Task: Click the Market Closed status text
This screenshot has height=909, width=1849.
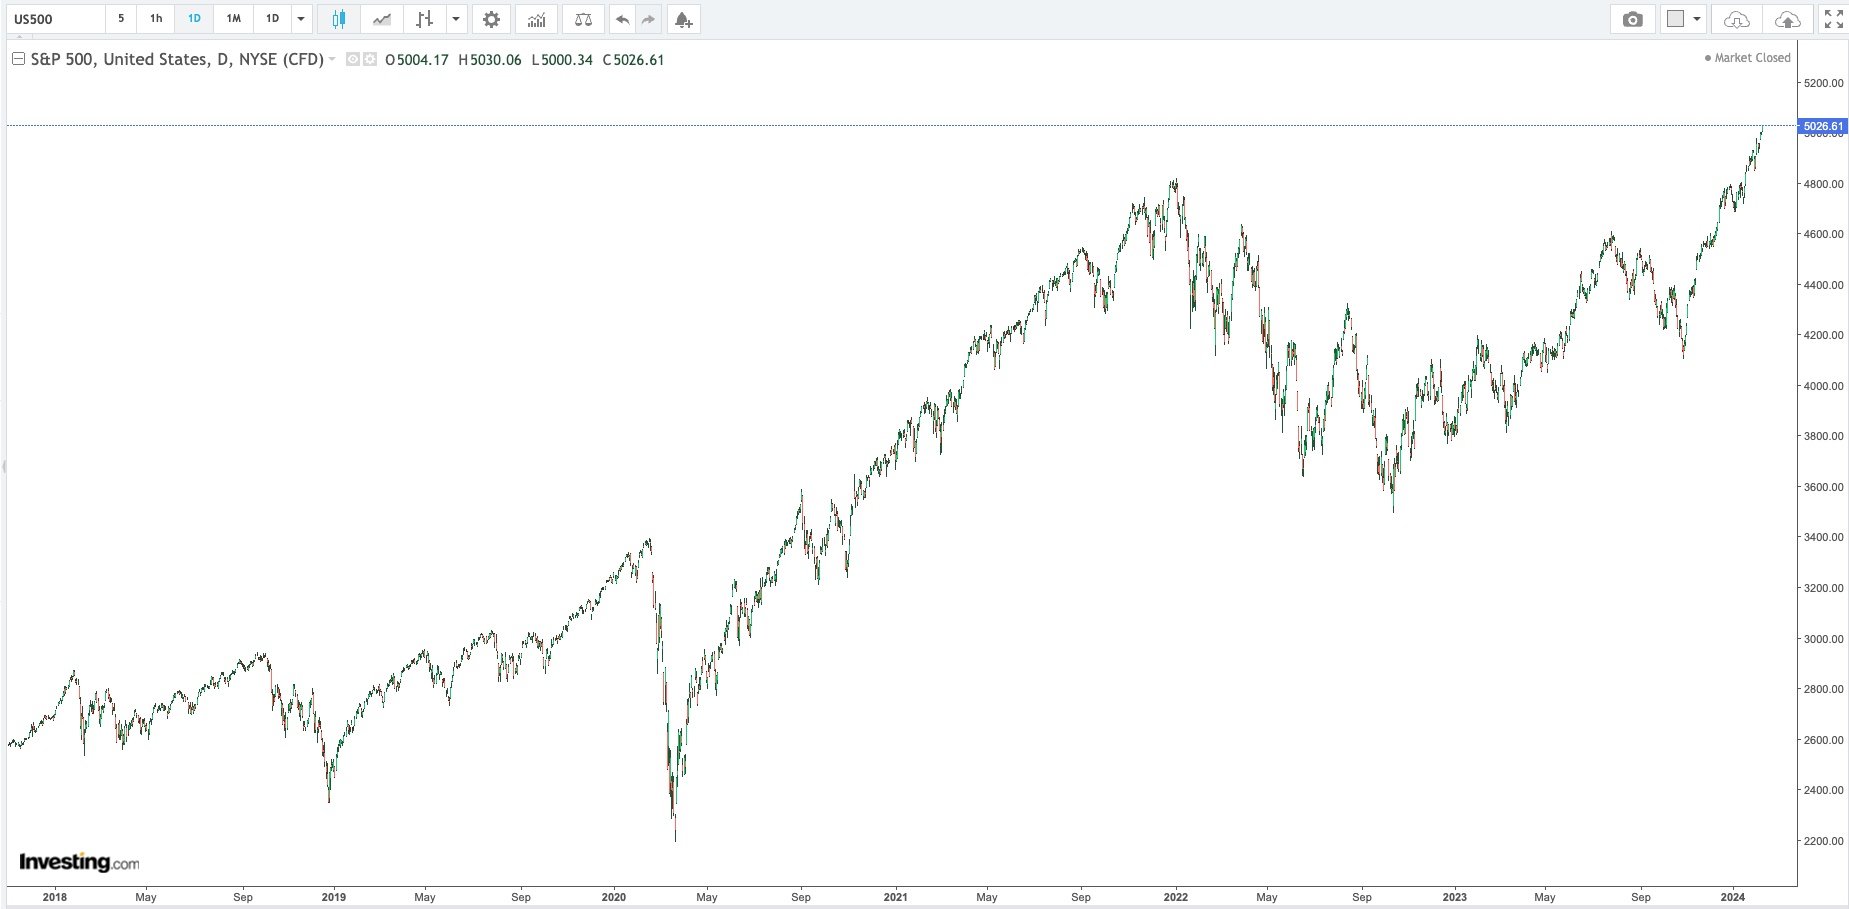Action: pyautogui.click(x=1752, y=58)
